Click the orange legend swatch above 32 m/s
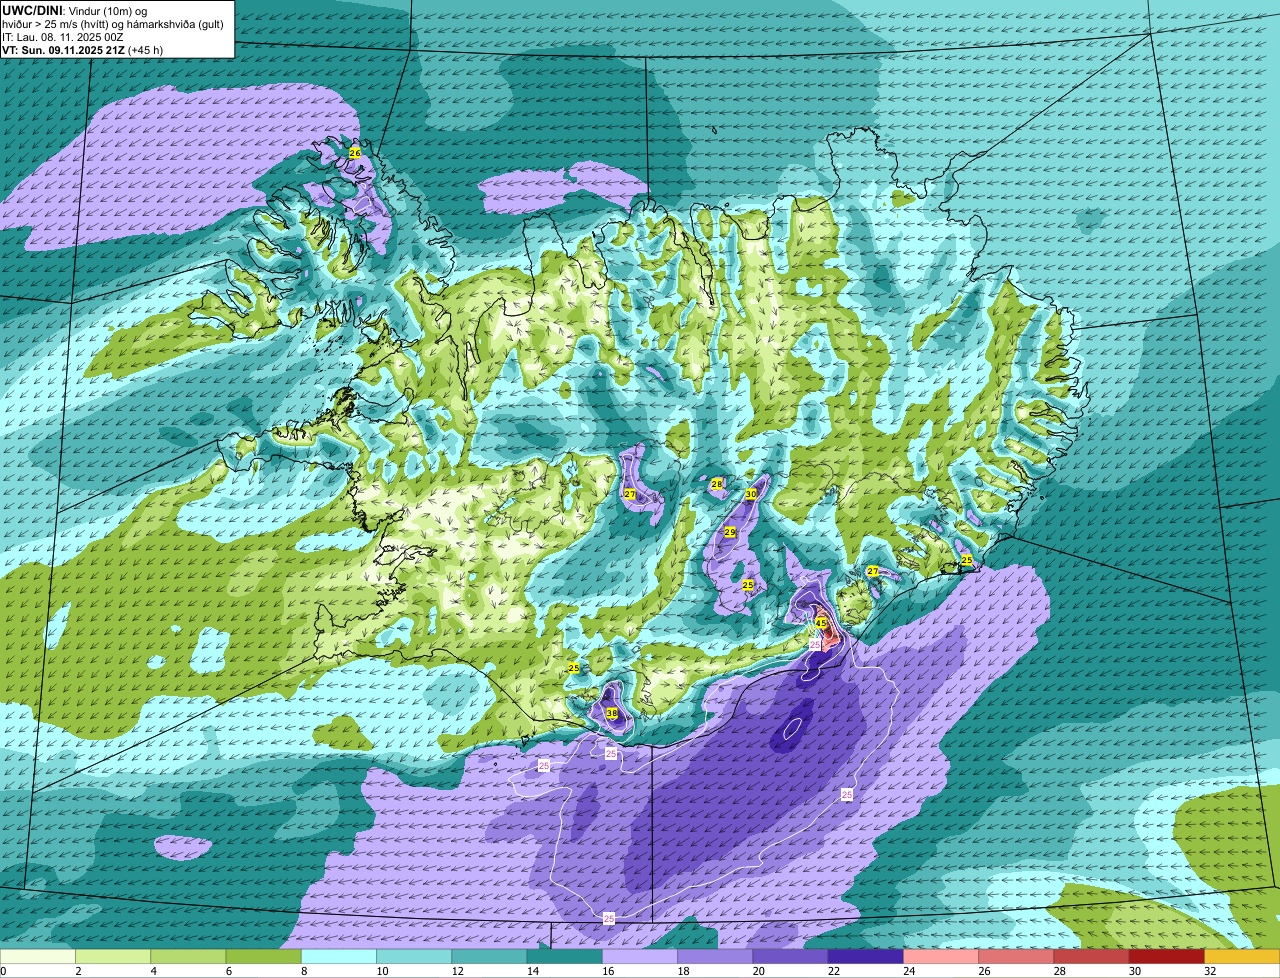1280x978 pixels. pos(1242,956)
